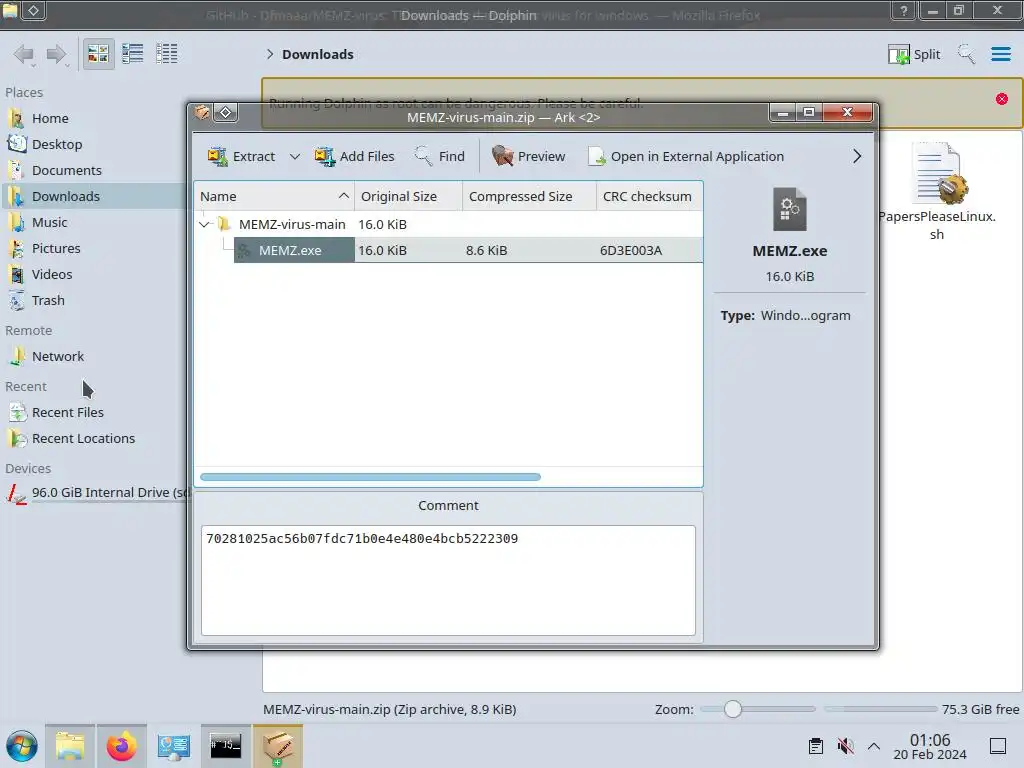This screenshot has height=768, width=1024.
Task: Open Documents in Places panel
Action: 91,170
